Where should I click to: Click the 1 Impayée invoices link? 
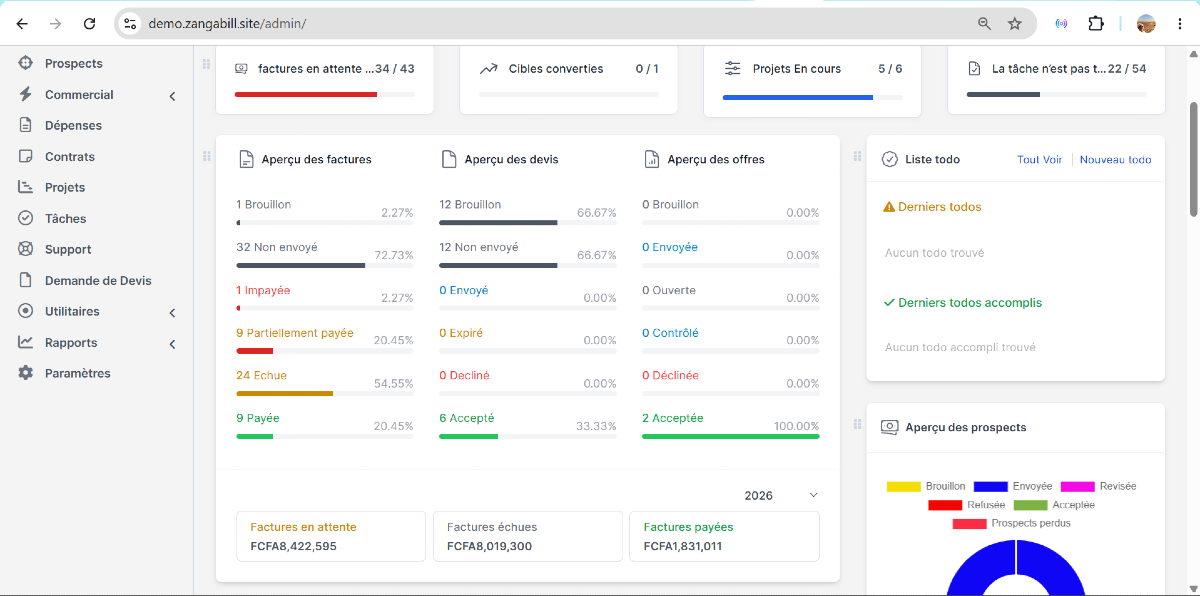click(x=264, y=290)
